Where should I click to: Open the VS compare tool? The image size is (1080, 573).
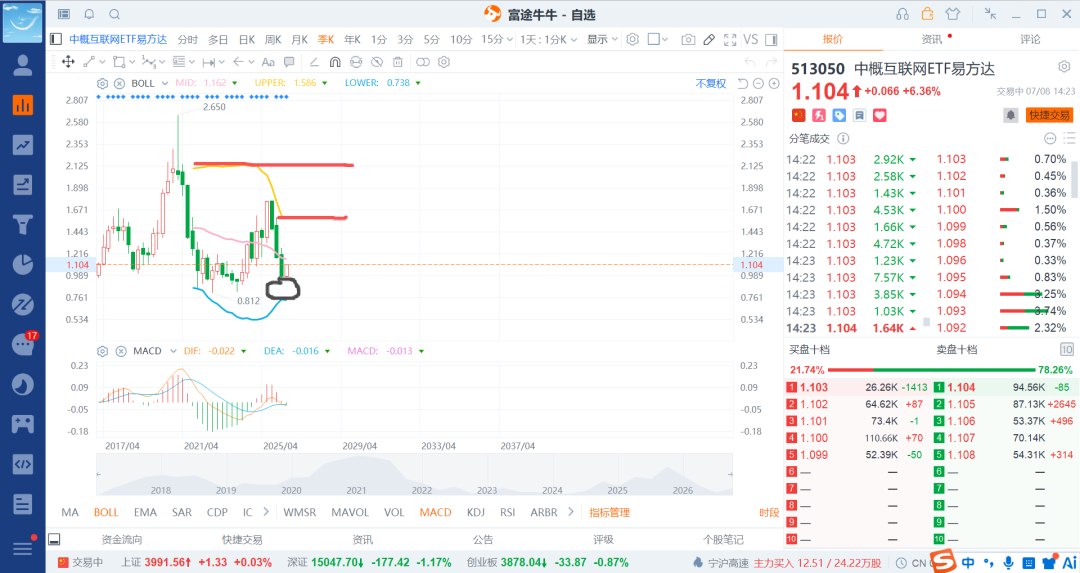751,40
